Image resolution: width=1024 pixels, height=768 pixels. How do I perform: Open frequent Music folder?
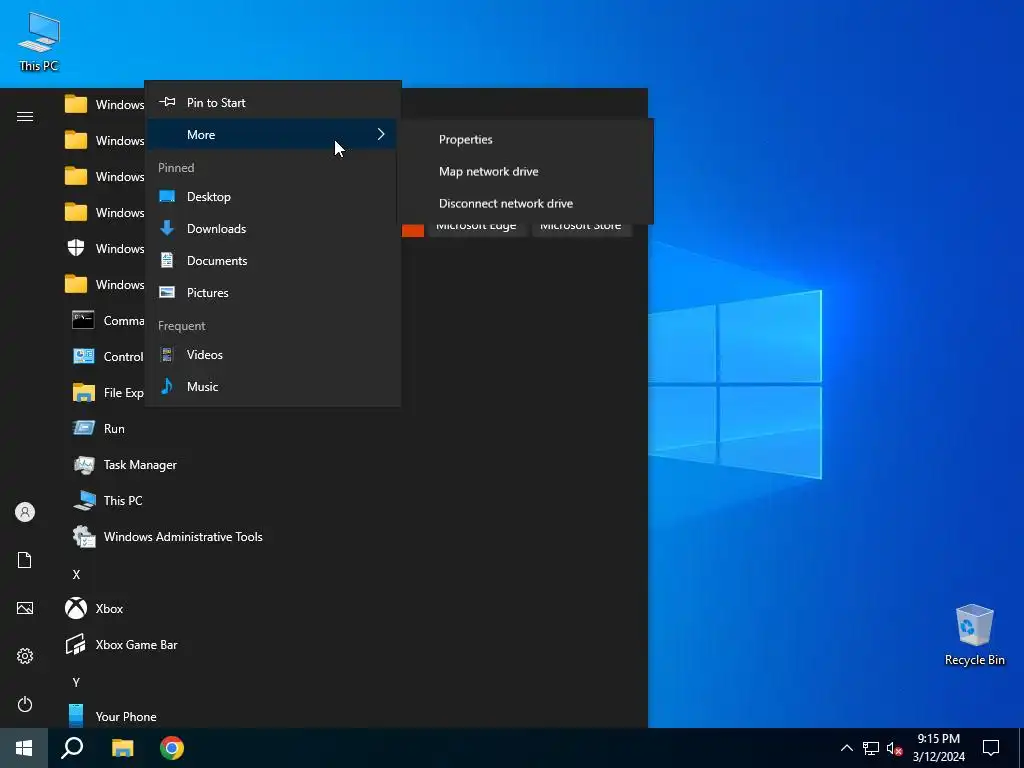tap(272, 387)
